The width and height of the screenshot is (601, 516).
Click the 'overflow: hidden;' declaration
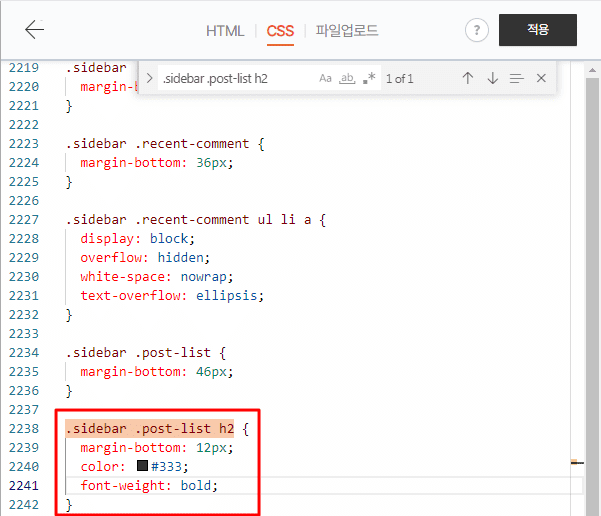point(145,257)
